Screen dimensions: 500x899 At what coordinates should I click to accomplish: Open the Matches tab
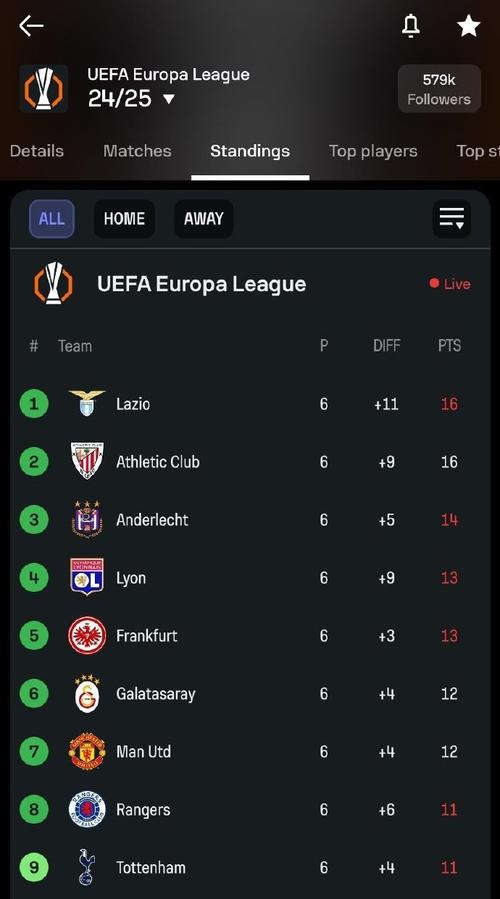tap(137, 151)
